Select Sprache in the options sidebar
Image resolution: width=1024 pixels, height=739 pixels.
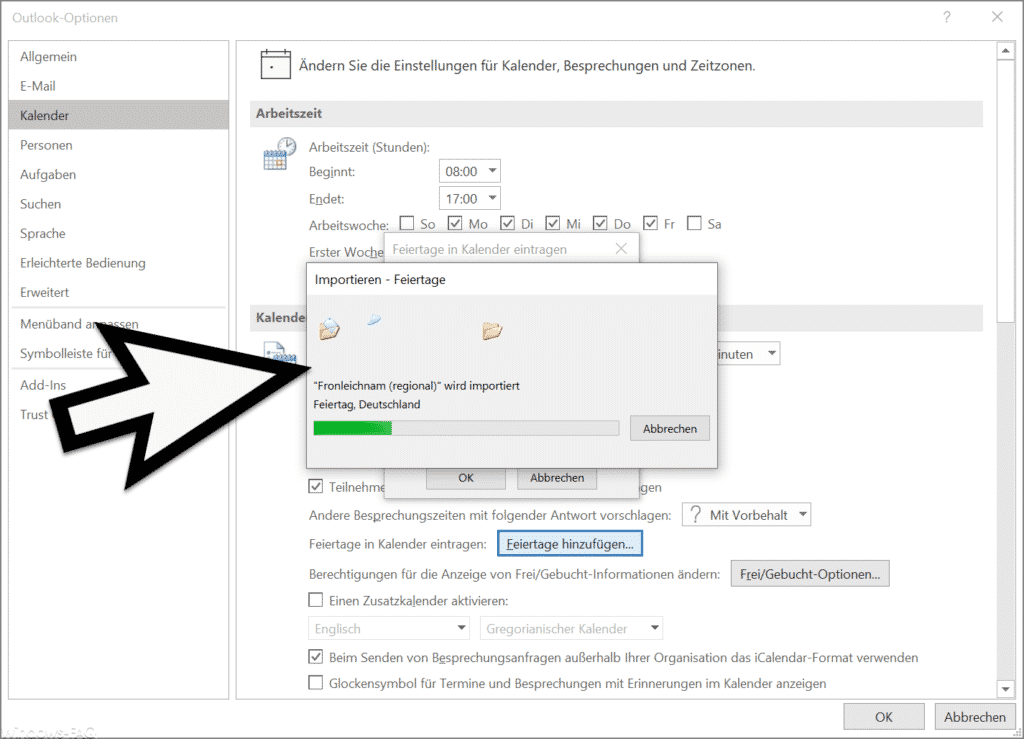118,233
